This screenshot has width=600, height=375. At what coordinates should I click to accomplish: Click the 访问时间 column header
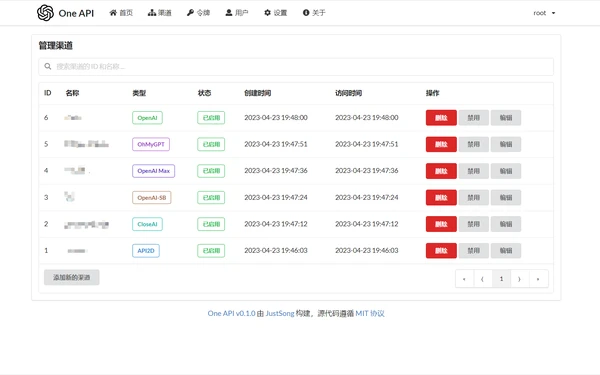[x=349, y=93]
